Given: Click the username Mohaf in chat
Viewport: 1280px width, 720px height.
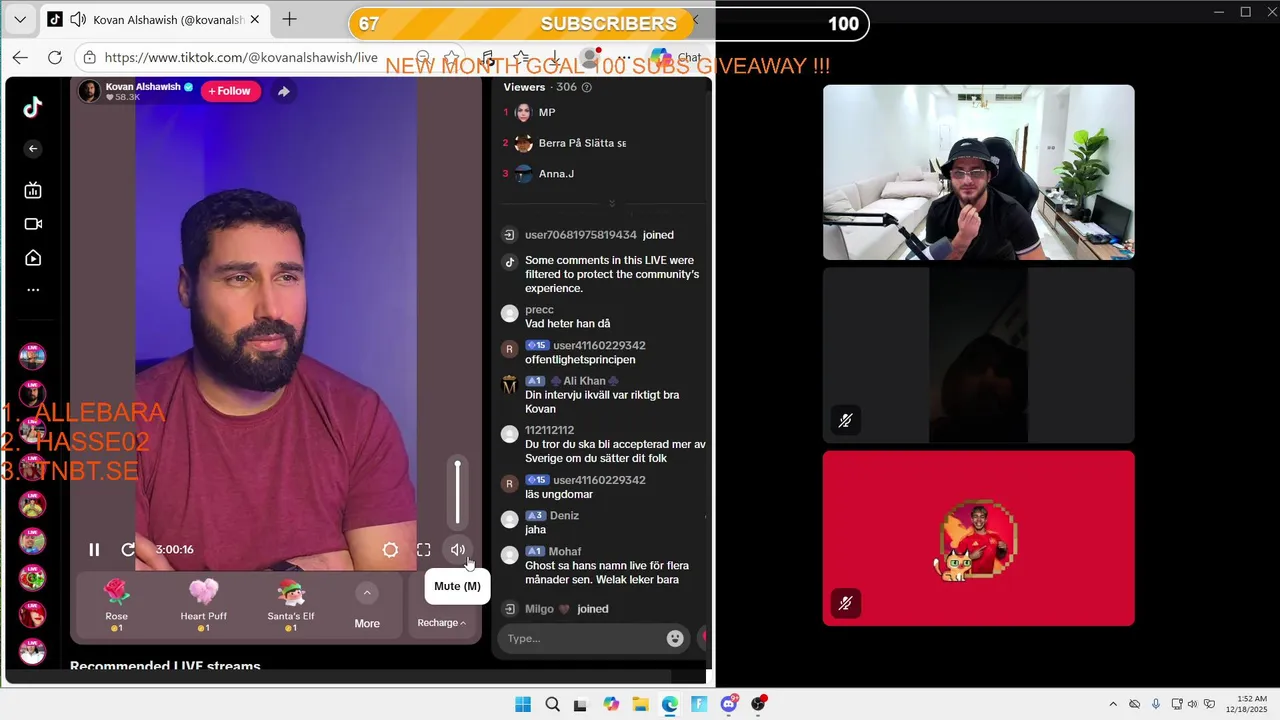Looking at the screenshot, I should pos(565,552).
